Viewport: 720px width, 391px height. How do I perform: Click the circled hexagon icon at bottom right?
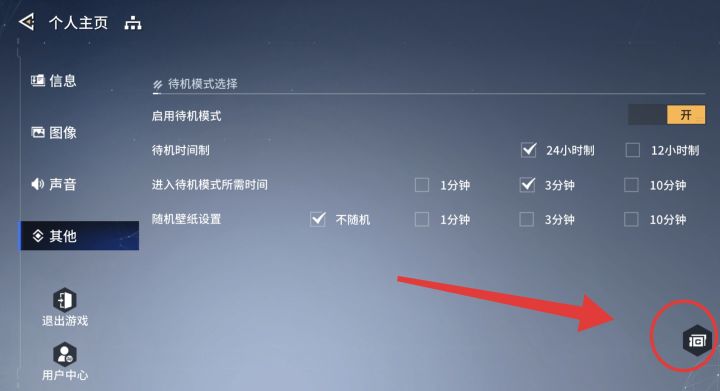tap(697, 341)
